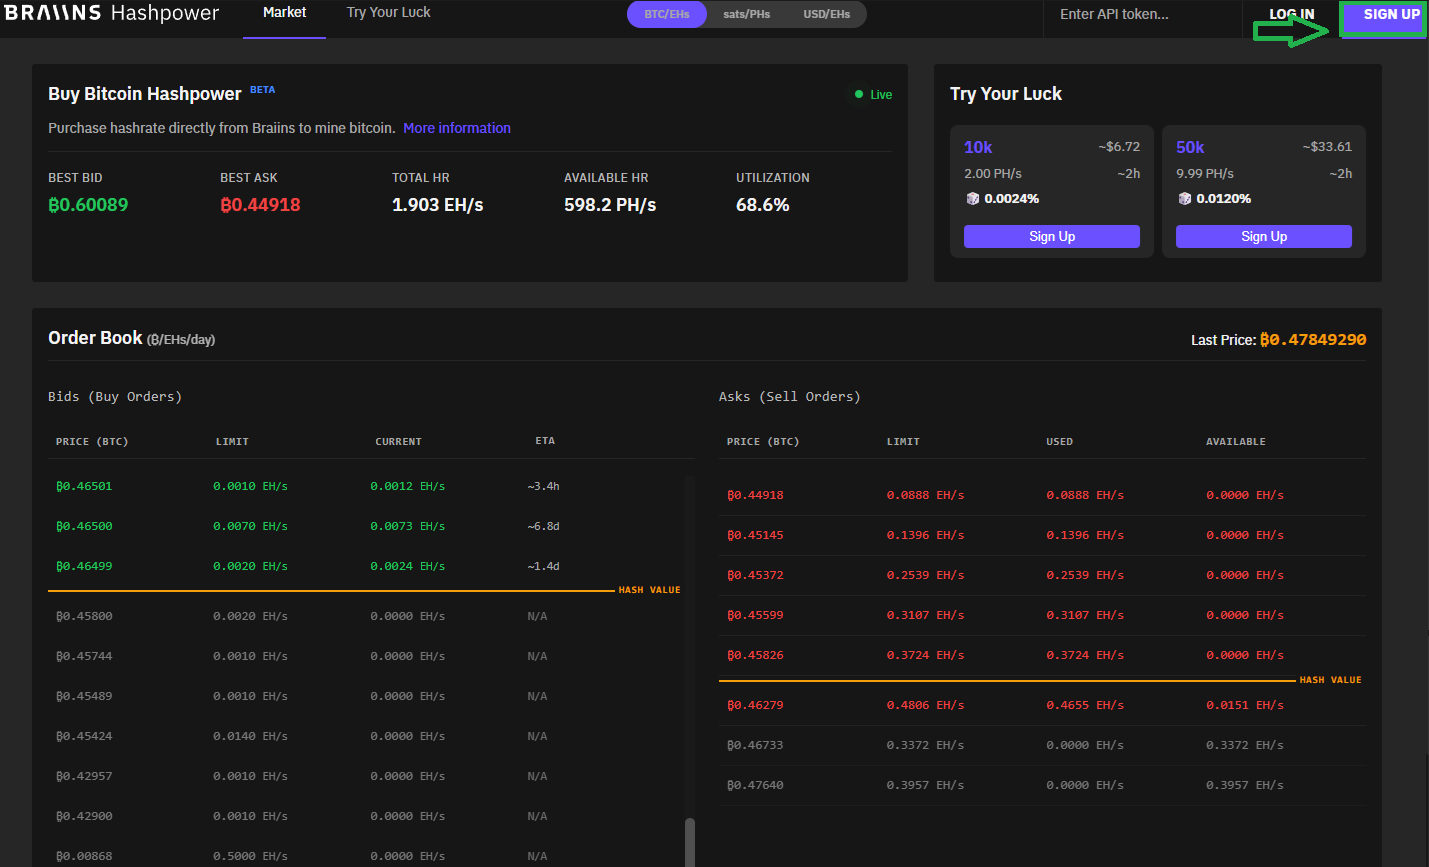Click the 0.0151 EH/s available value

(x=1245, y=705)
